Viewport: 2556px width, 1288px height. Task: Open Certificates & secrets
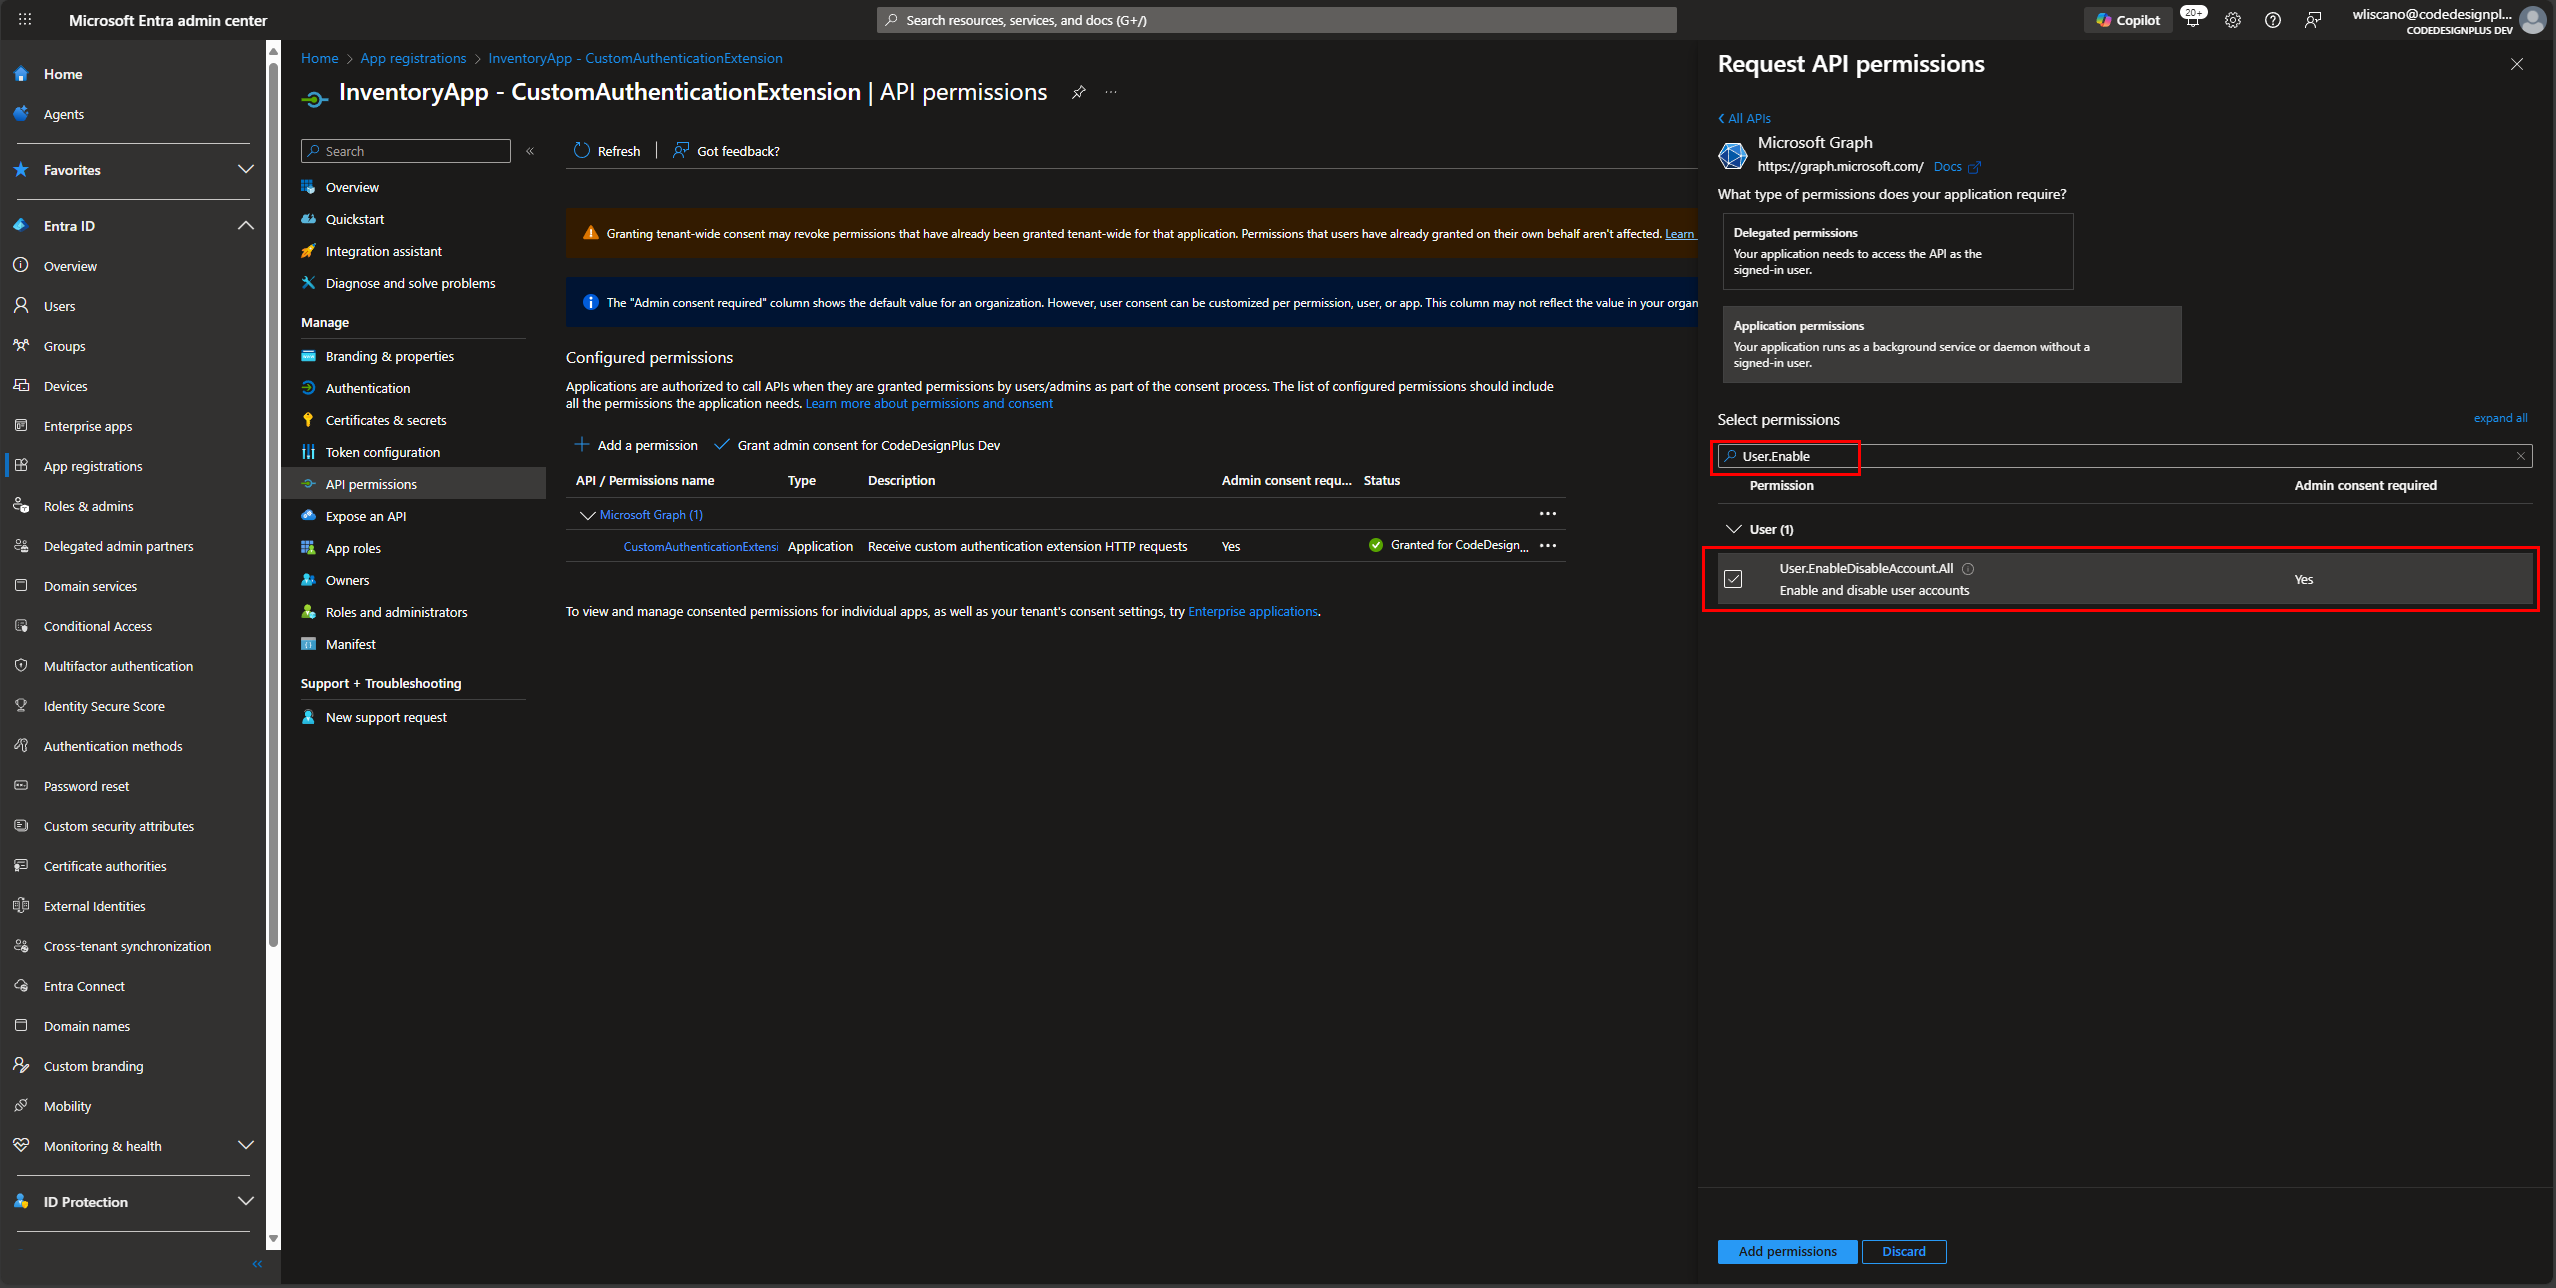385,420
